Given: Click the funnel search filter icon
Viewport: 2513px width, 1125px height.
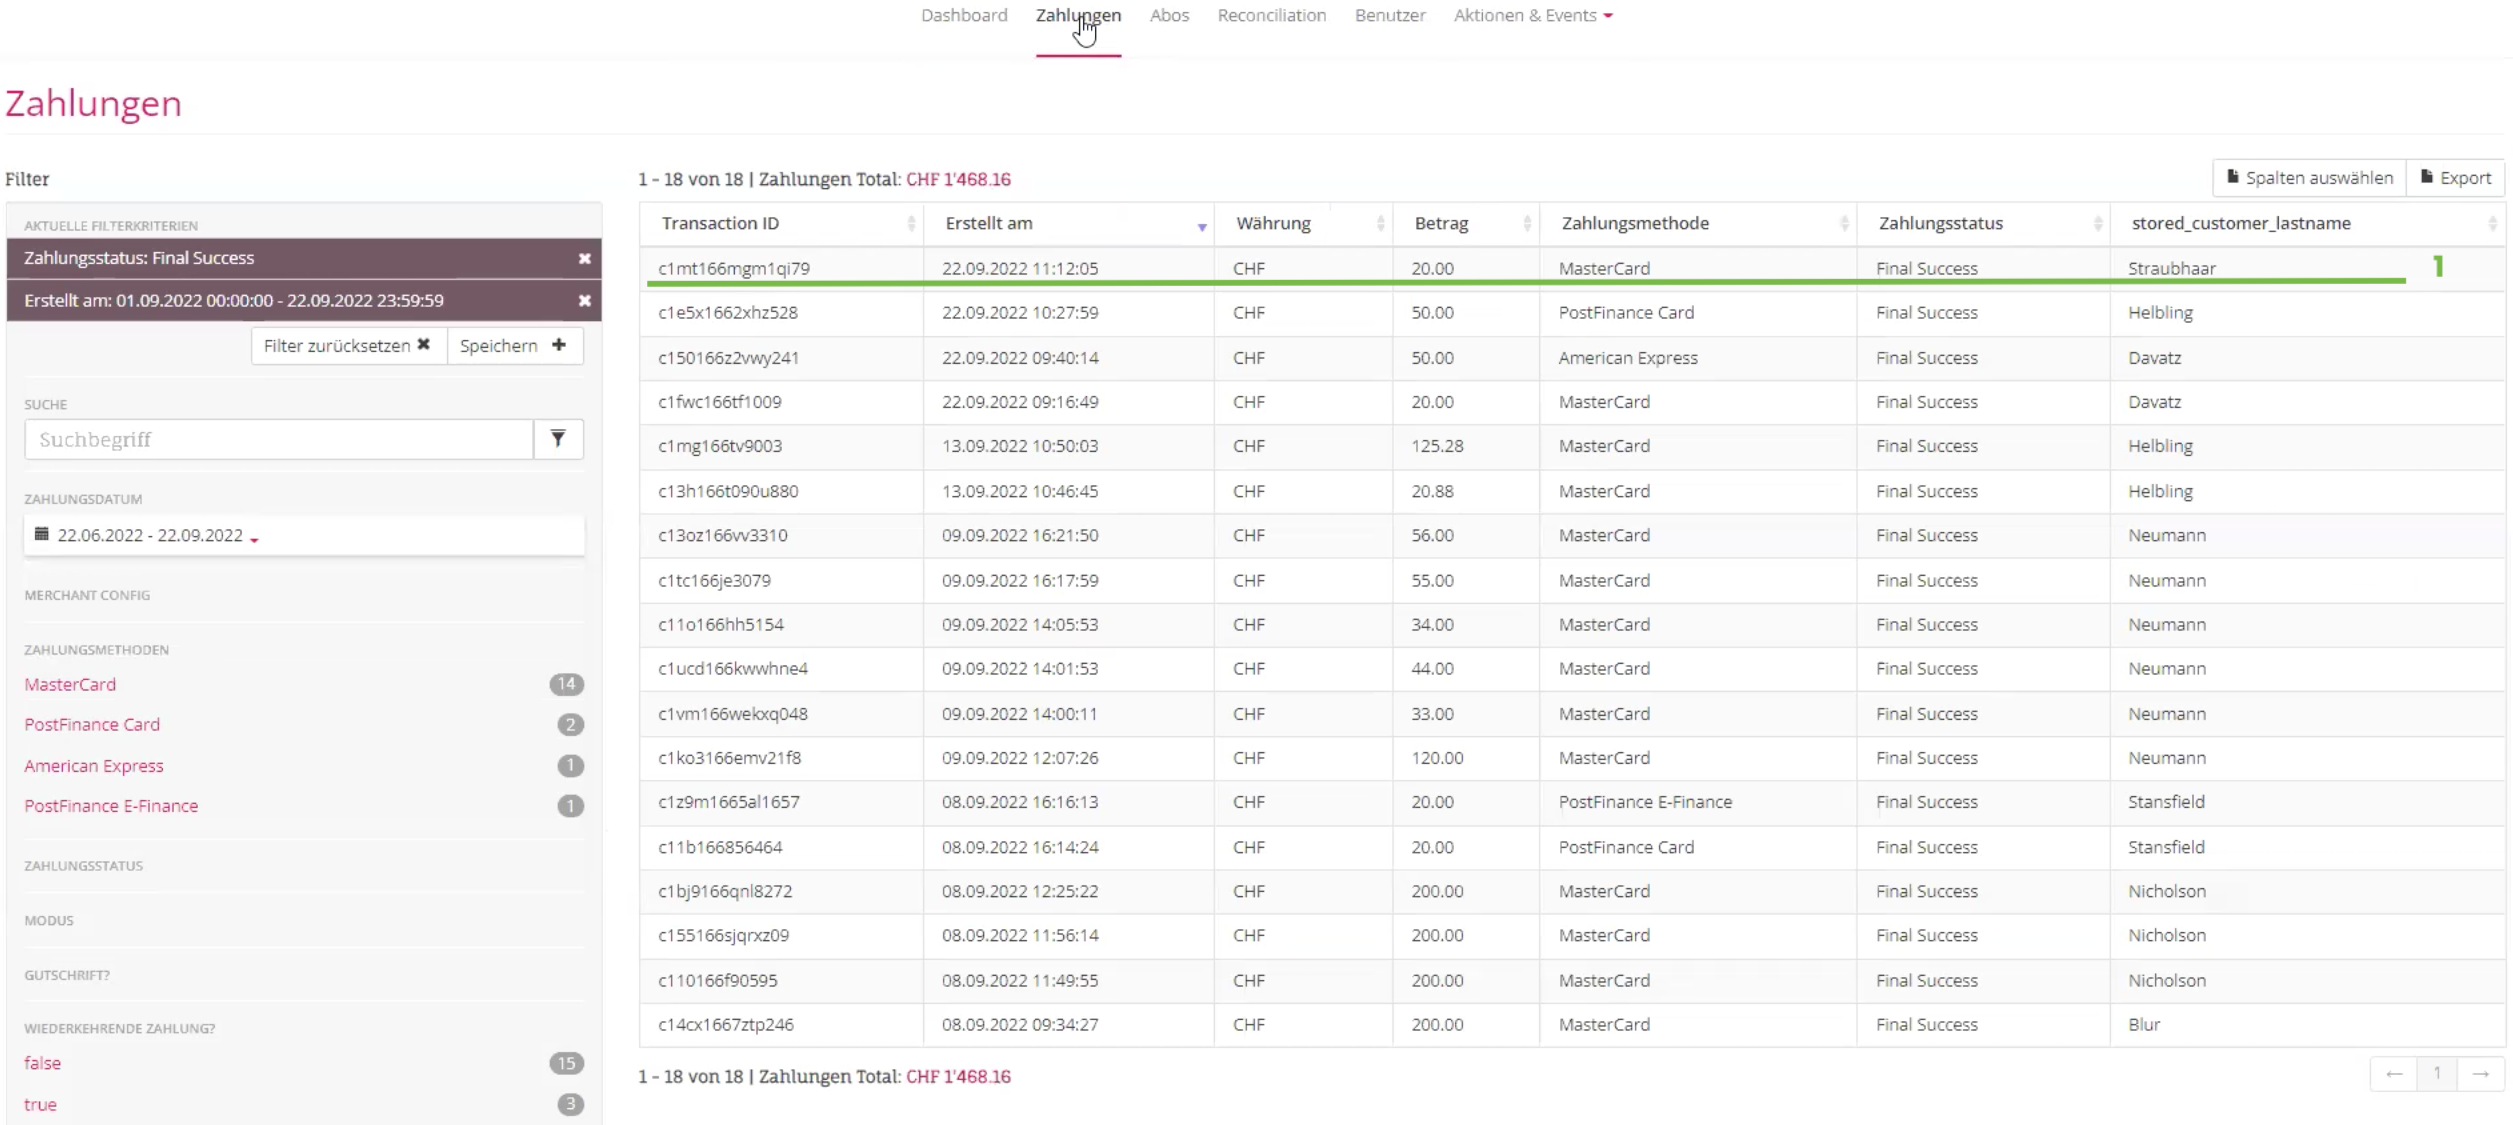Looking at the screenshot, I should (558, 439).
